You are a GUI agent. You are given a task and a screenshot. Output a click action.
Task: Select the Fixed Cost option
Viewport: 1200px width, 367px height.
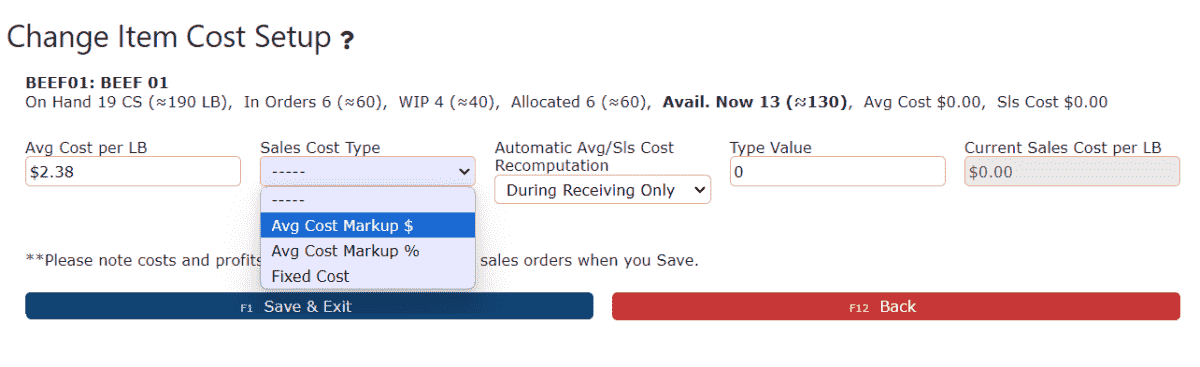coord(368,276)
